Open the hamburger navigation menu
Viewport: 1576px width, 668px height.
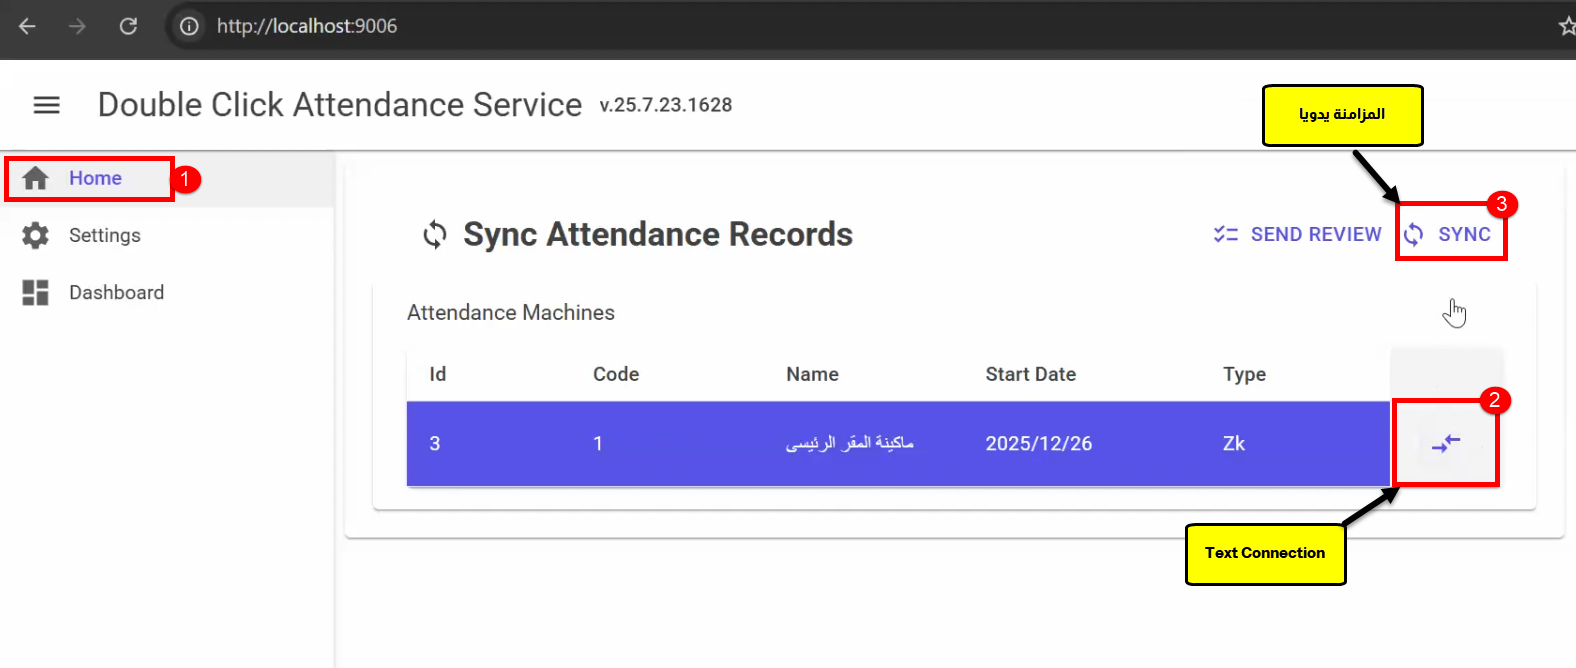pos(47,105)
